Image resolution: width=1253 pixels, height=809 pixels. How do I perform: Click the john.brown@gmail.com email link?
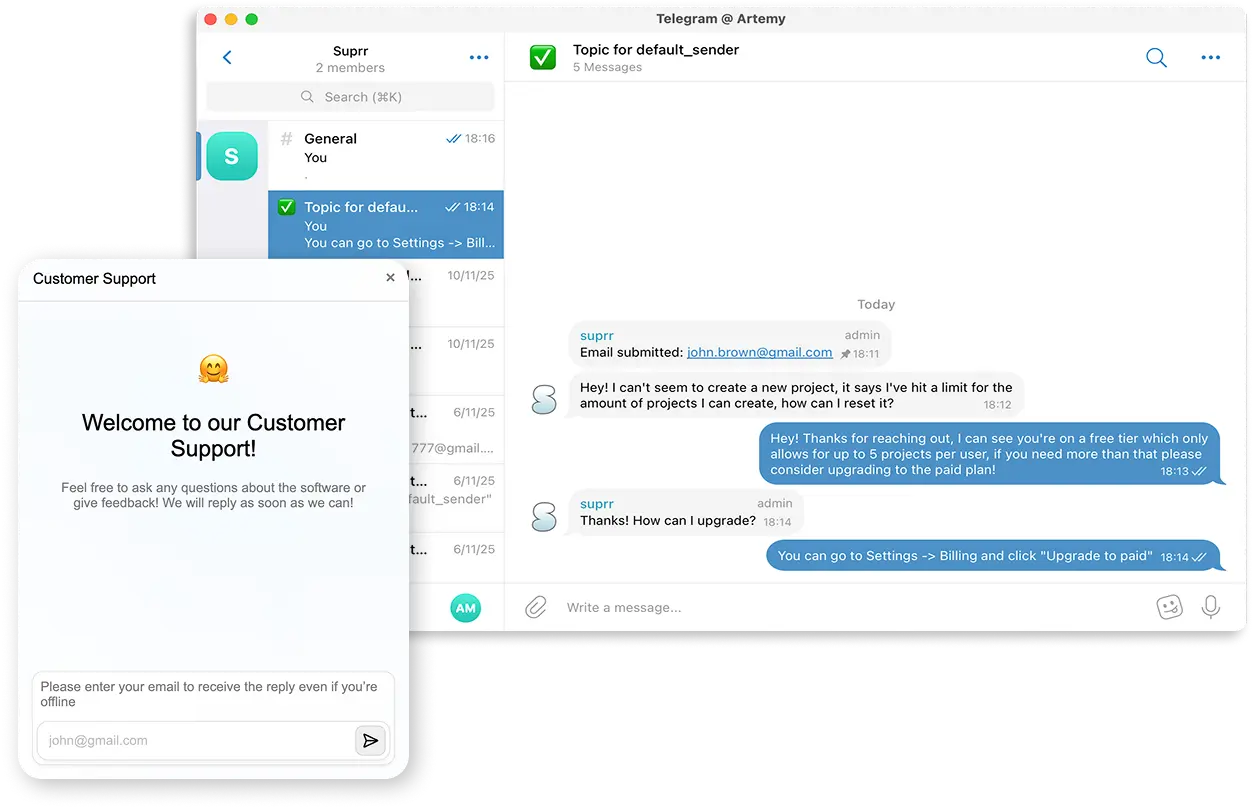point(759,352)
